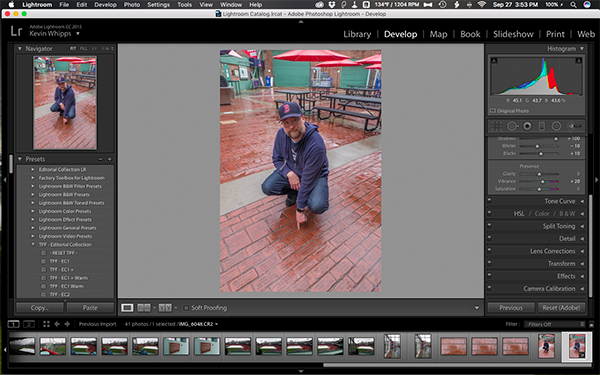Click the Navigator preview image
This screenshot has height=375, width=600.
tap(65, 103)
